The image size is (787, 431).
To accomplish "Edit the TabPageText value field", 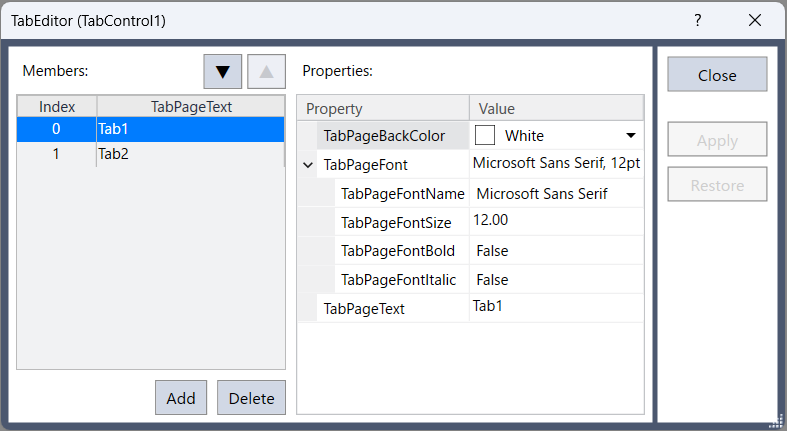I will [x=555, y=307].
